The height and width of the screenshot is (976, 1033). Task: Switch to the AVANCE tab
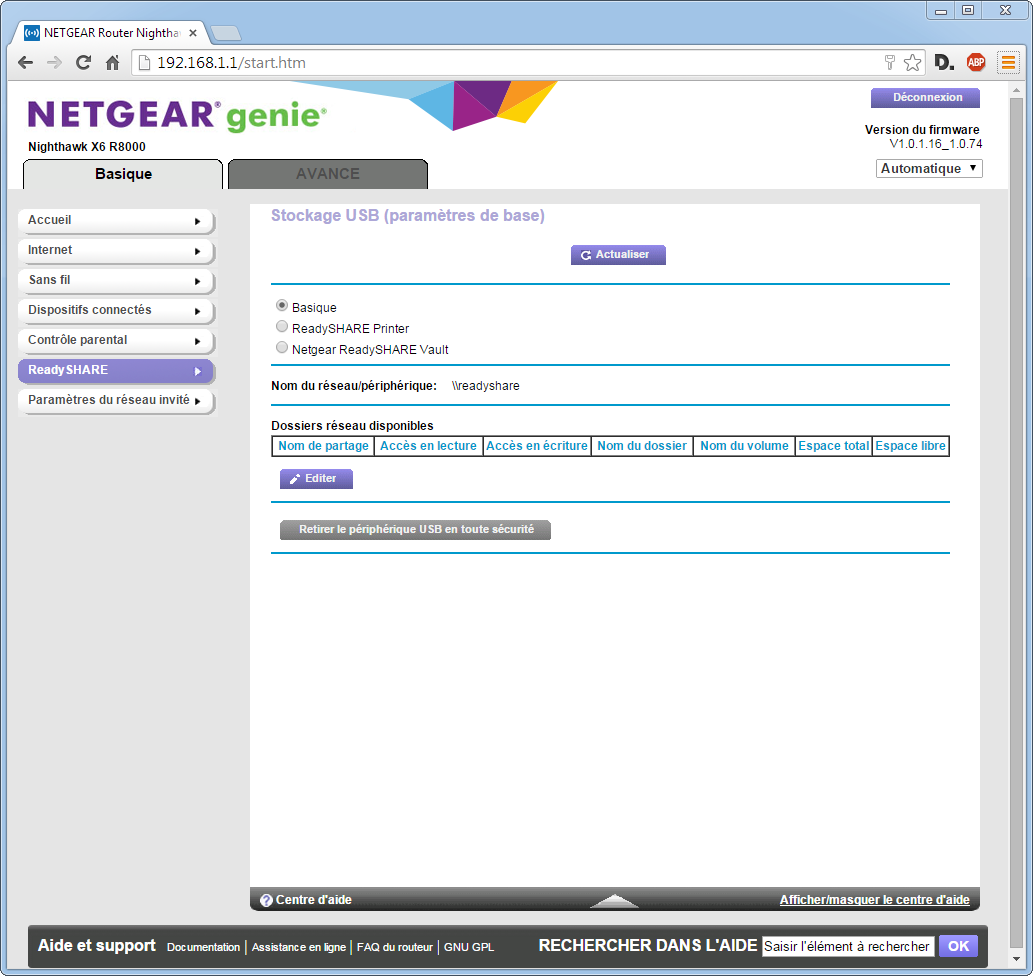pos(328,174)
